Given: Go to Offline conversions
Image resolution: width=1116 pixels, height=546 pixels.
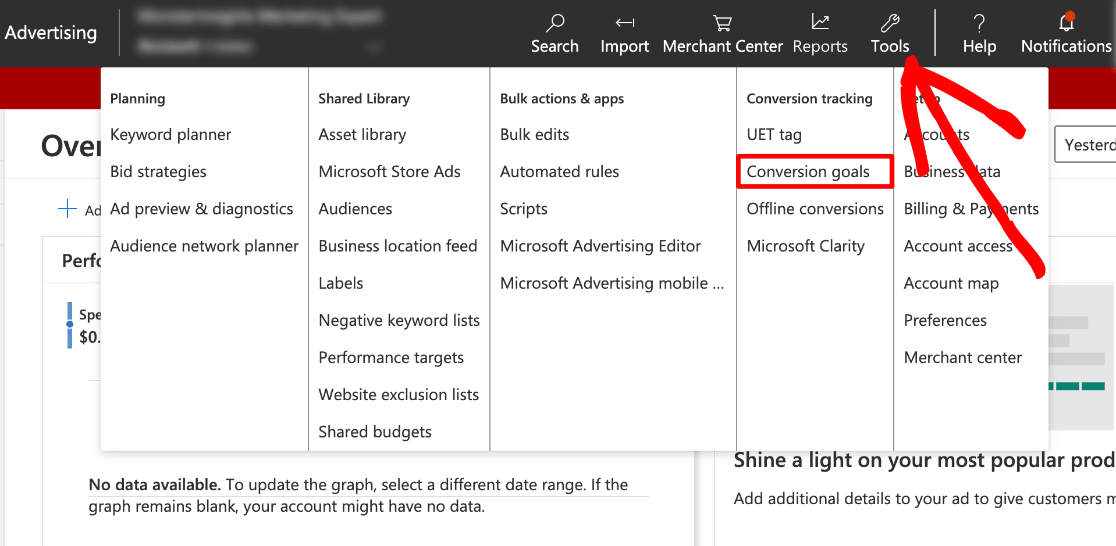Looking at the screenshot, I should (815, 209).
